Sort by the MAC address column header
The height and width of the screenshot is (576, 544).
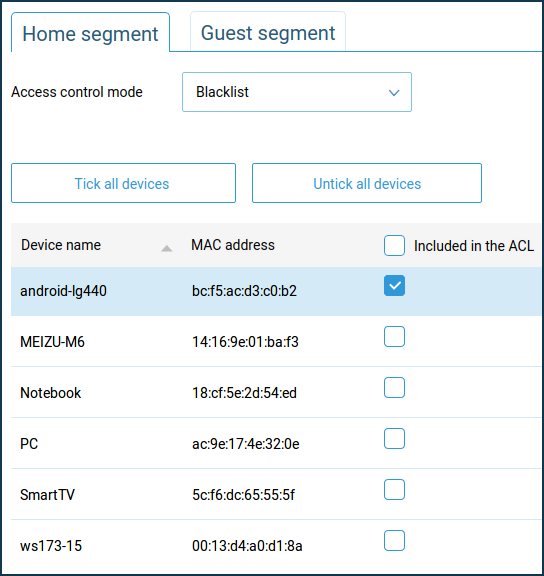tap(233, 245)
